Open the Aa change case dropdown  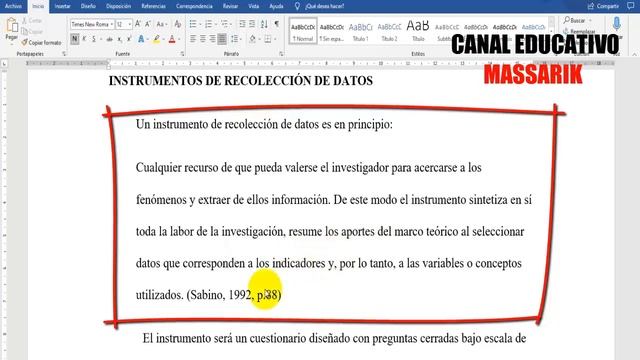click(161, 24)
